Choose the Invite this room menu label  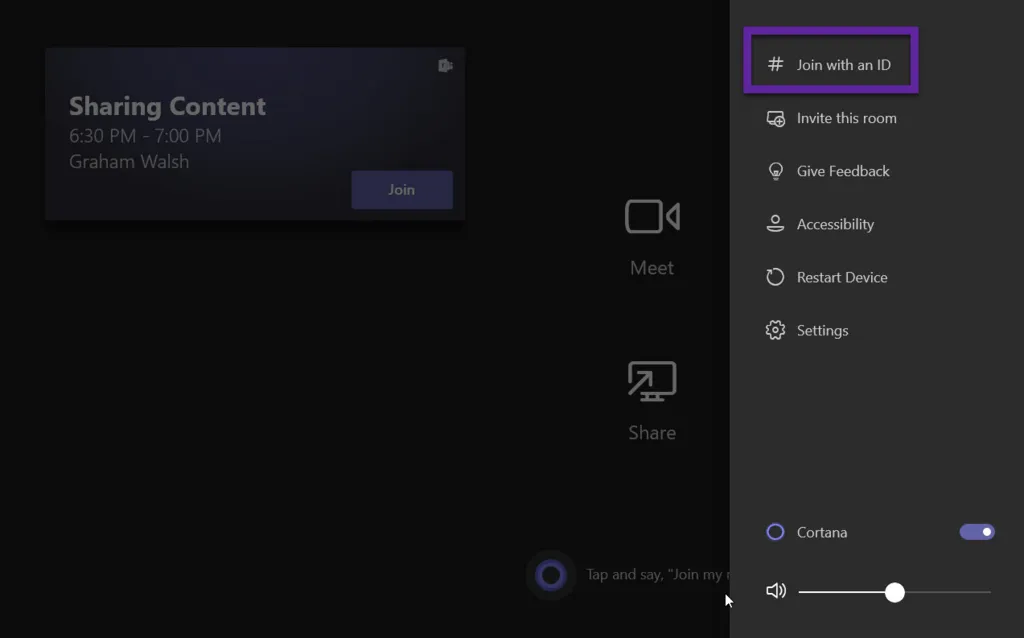click(846, 118)
